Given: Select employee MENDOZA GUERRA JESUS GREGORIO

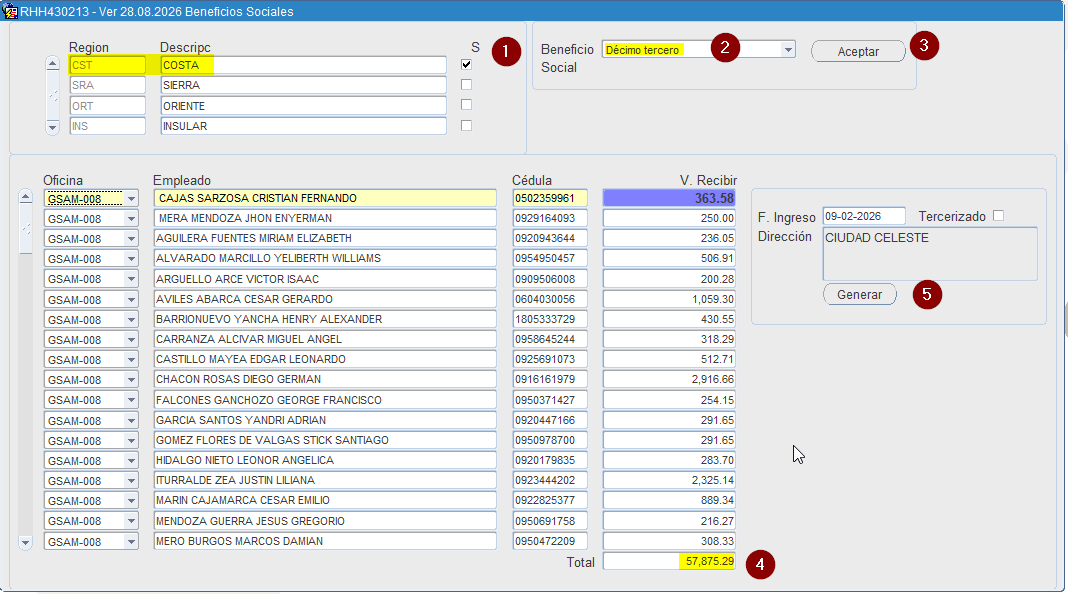Looking at the screenshot, I should pyautogui.click(x=325, y=521).
